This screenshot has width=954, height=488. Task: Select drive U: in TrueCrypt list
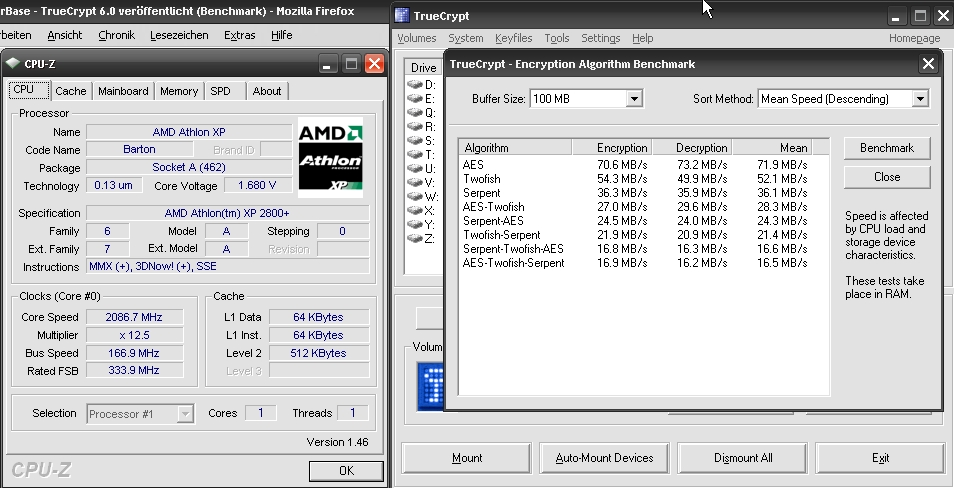coord(422,169)
